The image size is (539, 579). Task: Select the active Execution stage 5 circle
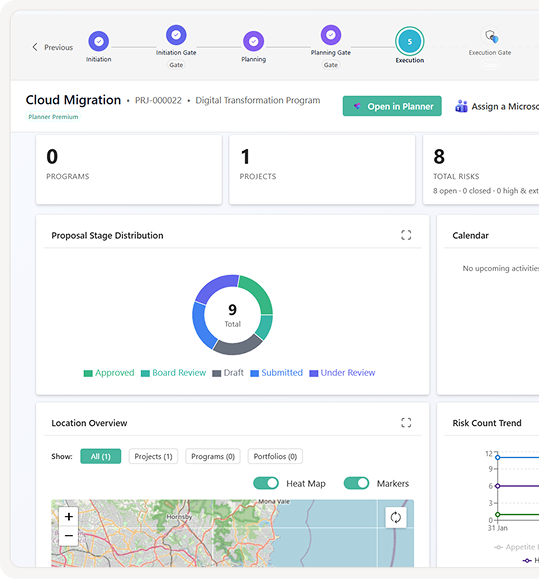(409, 41)
